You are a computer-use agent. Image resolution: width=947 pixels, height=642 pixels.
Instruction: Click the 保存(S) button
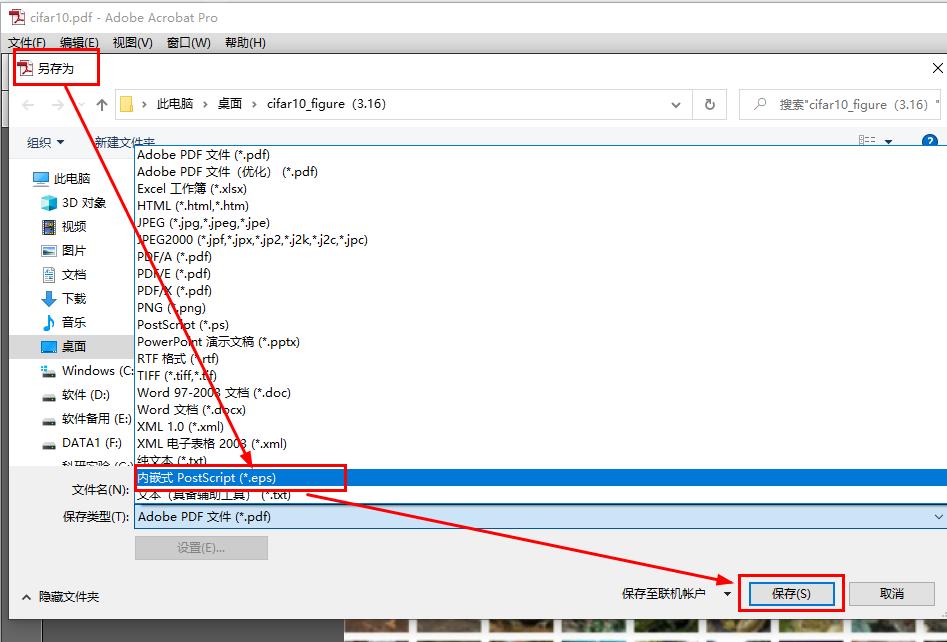[792, 593]
